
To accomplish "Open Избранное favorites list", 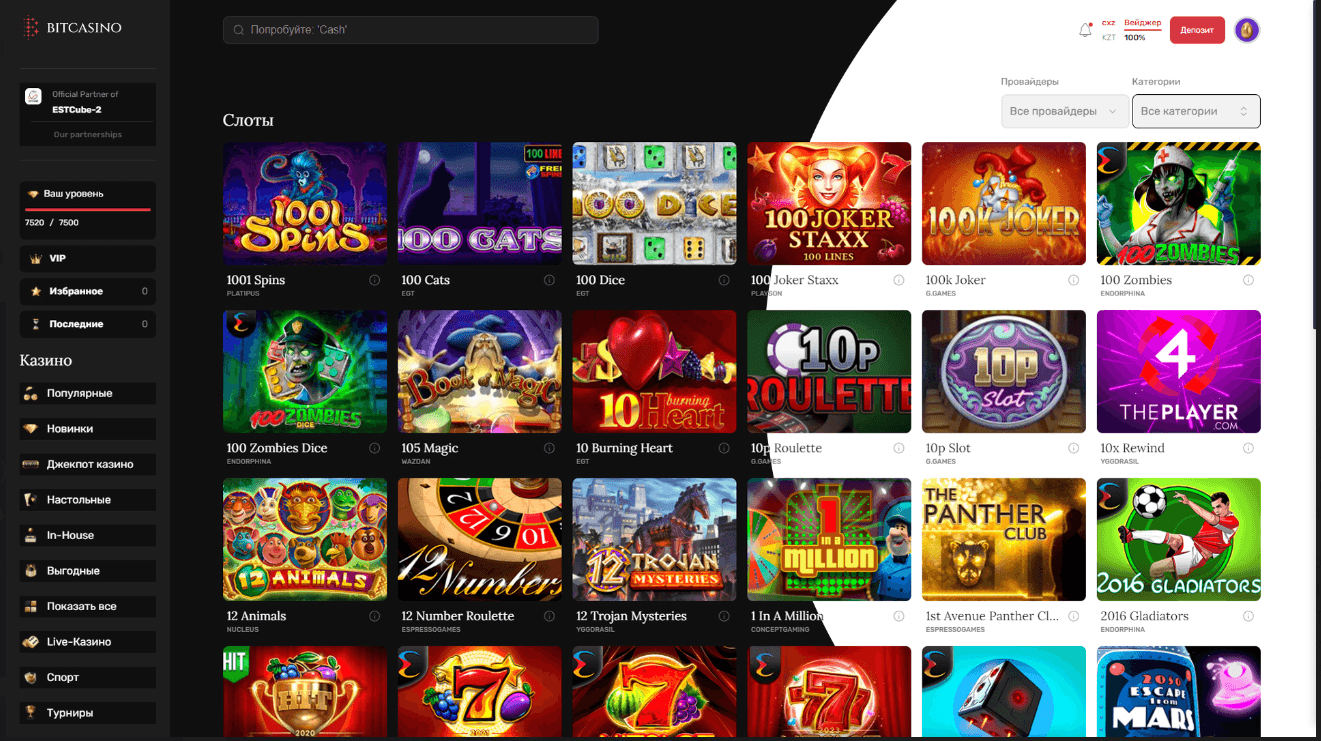I will [88, 291].
